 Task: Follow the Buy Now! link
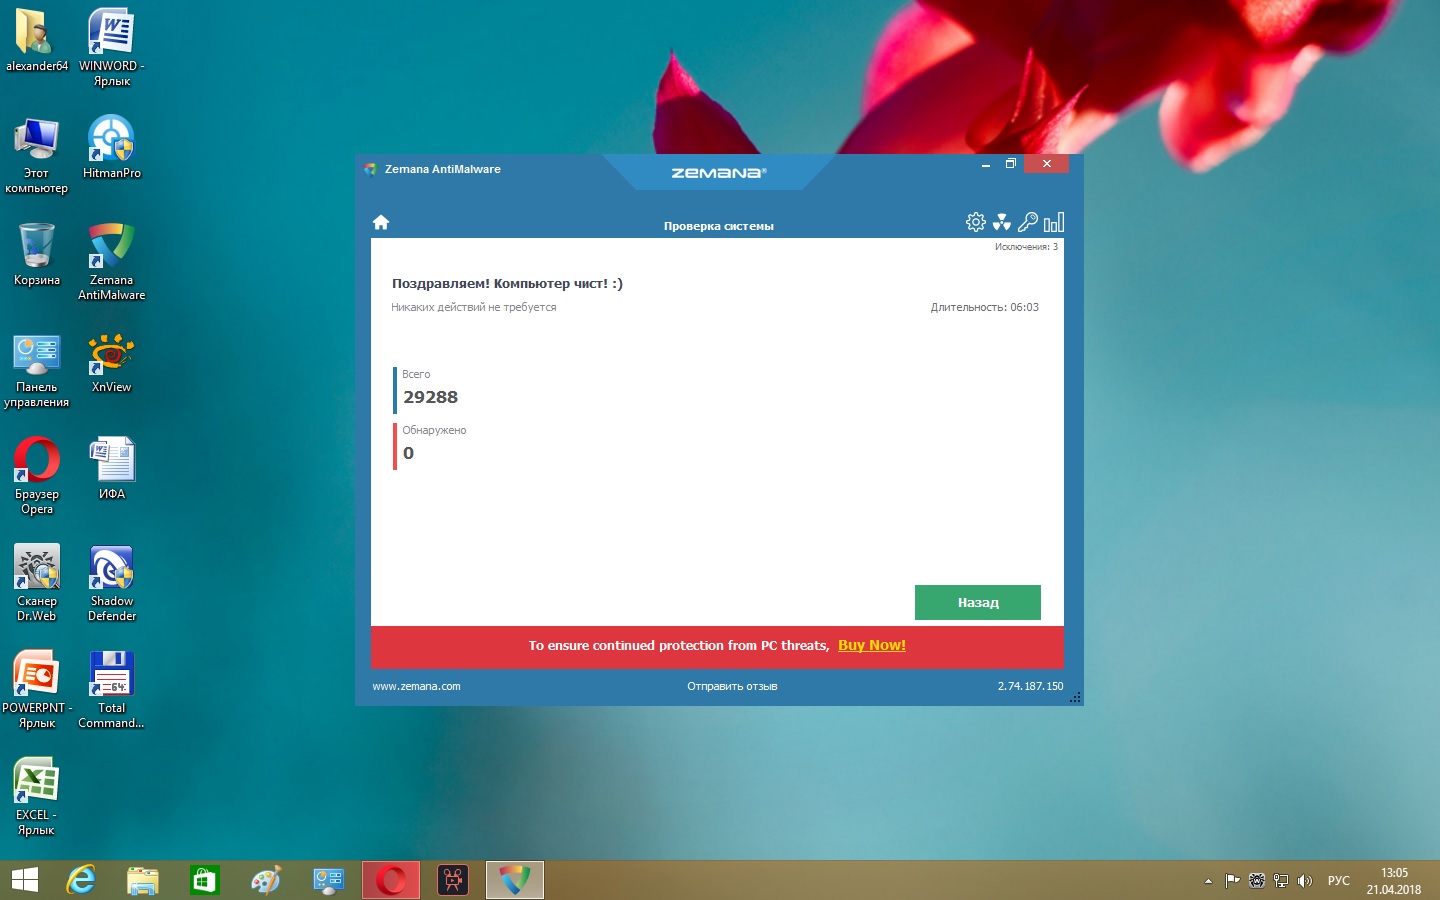872,645
